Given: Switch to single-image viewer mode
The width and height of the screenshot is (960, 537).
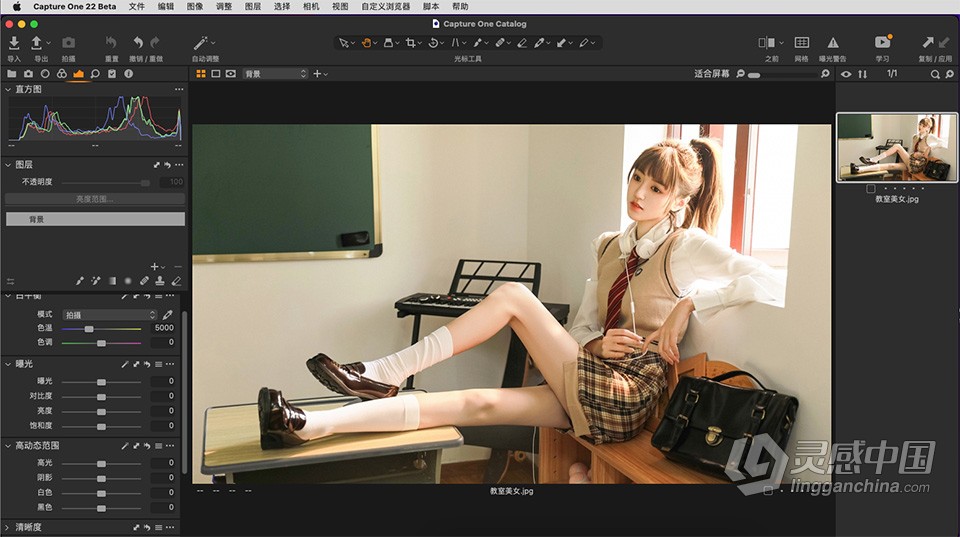Looking at the screenshot, I should 216,73.
